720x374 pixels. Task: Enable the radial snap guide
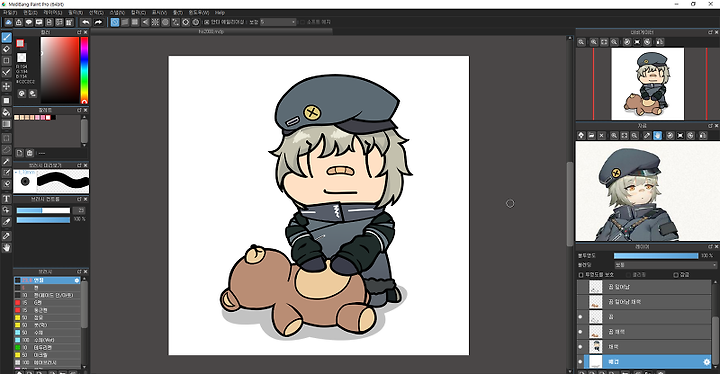[x=155, y=22]
